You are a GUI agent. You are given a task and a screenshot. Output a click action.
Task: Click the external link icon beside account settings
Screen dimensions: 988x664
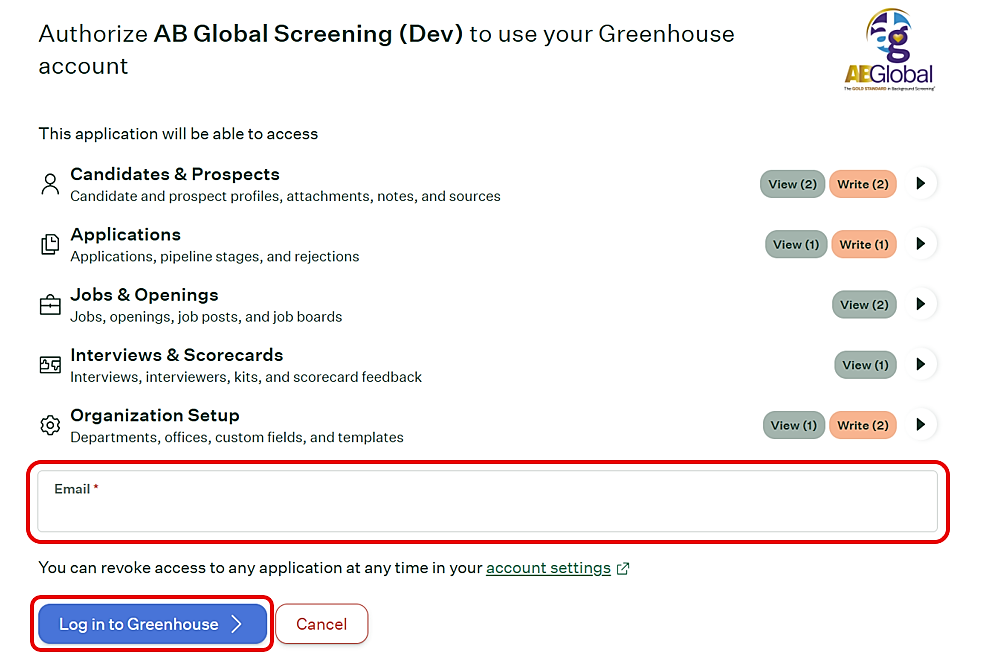pyautogui.click(x=623, y=568)
